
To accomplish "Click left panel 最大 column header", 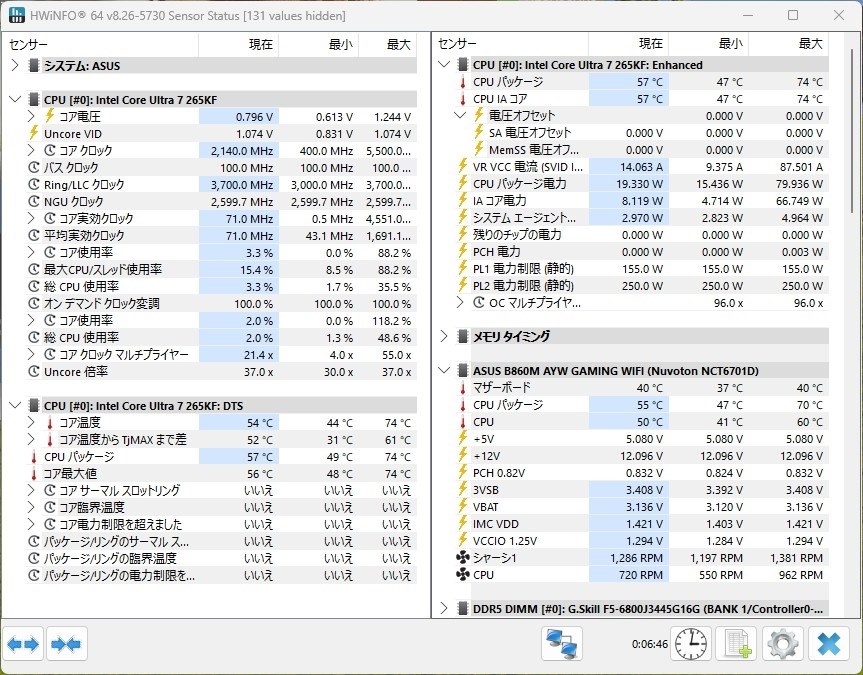I will (x=388, y=45).
